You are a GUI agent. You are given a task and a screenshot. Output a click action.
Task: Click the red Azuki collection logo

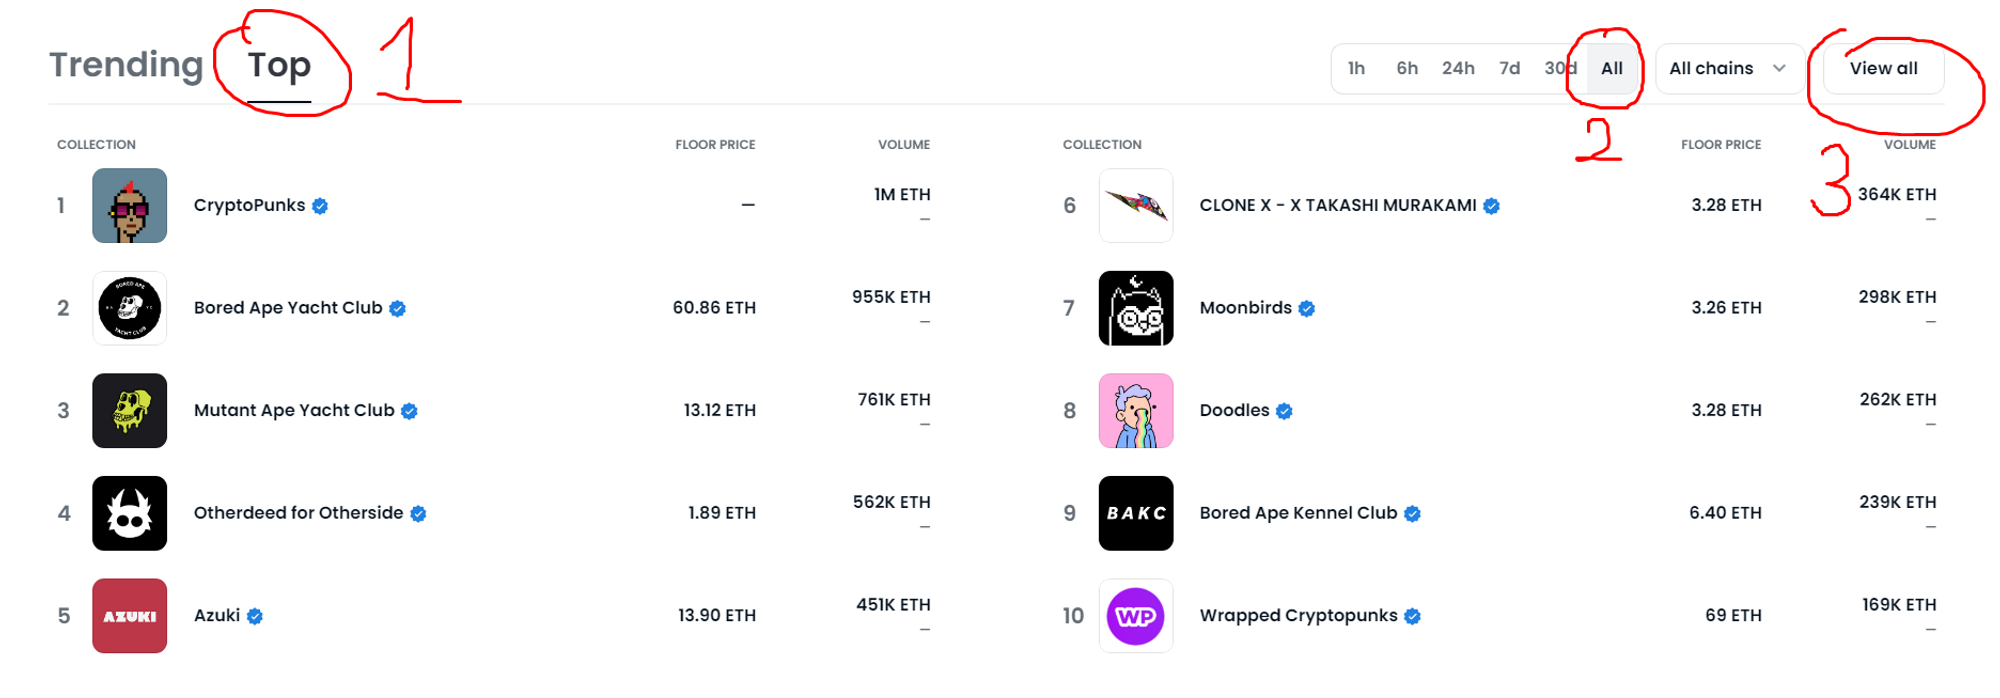click(130, 616)
